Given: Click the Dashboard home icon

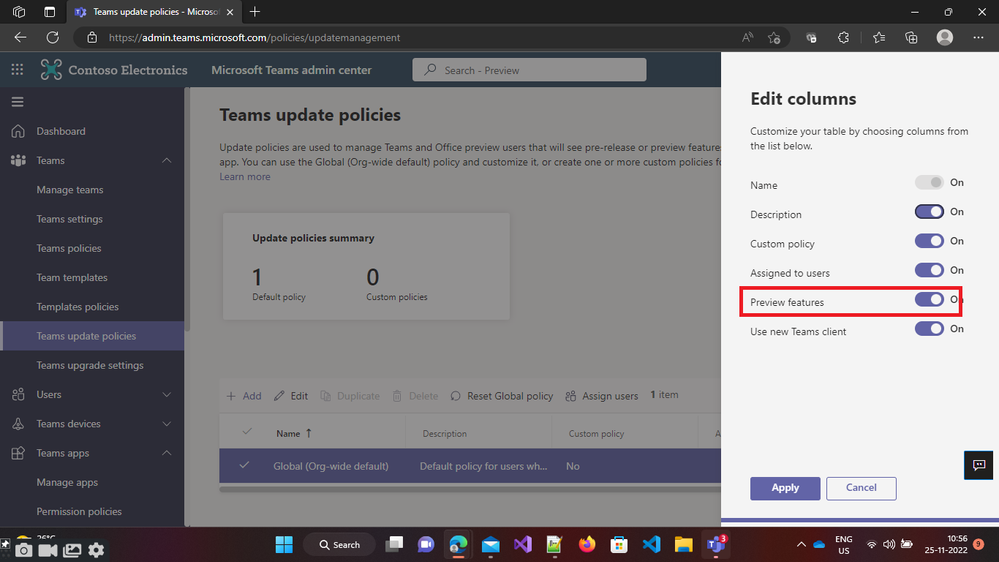Looking at the screenshot, I should [x=18, y=131].
